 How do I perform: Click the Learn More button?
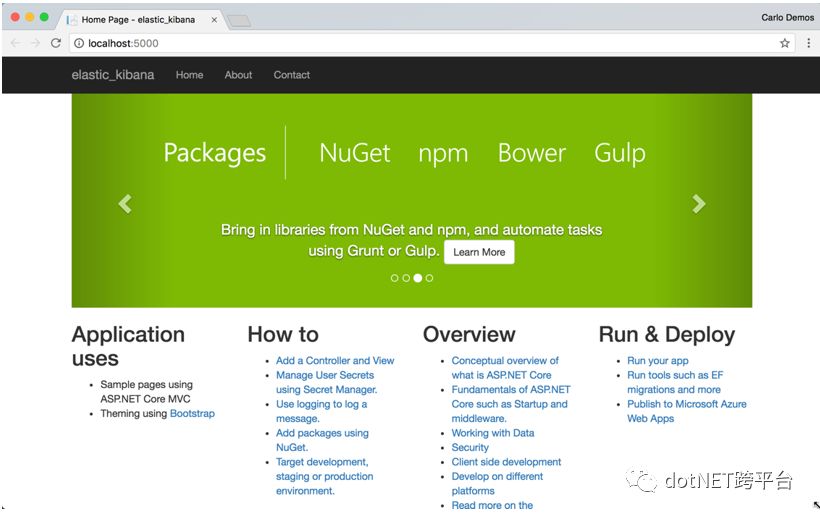tap(479, 252)
